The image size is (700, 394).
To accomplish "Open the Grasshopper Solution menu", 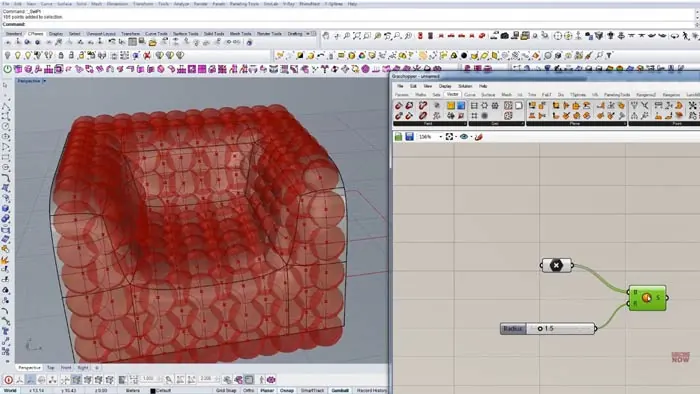I will point(465,86).
